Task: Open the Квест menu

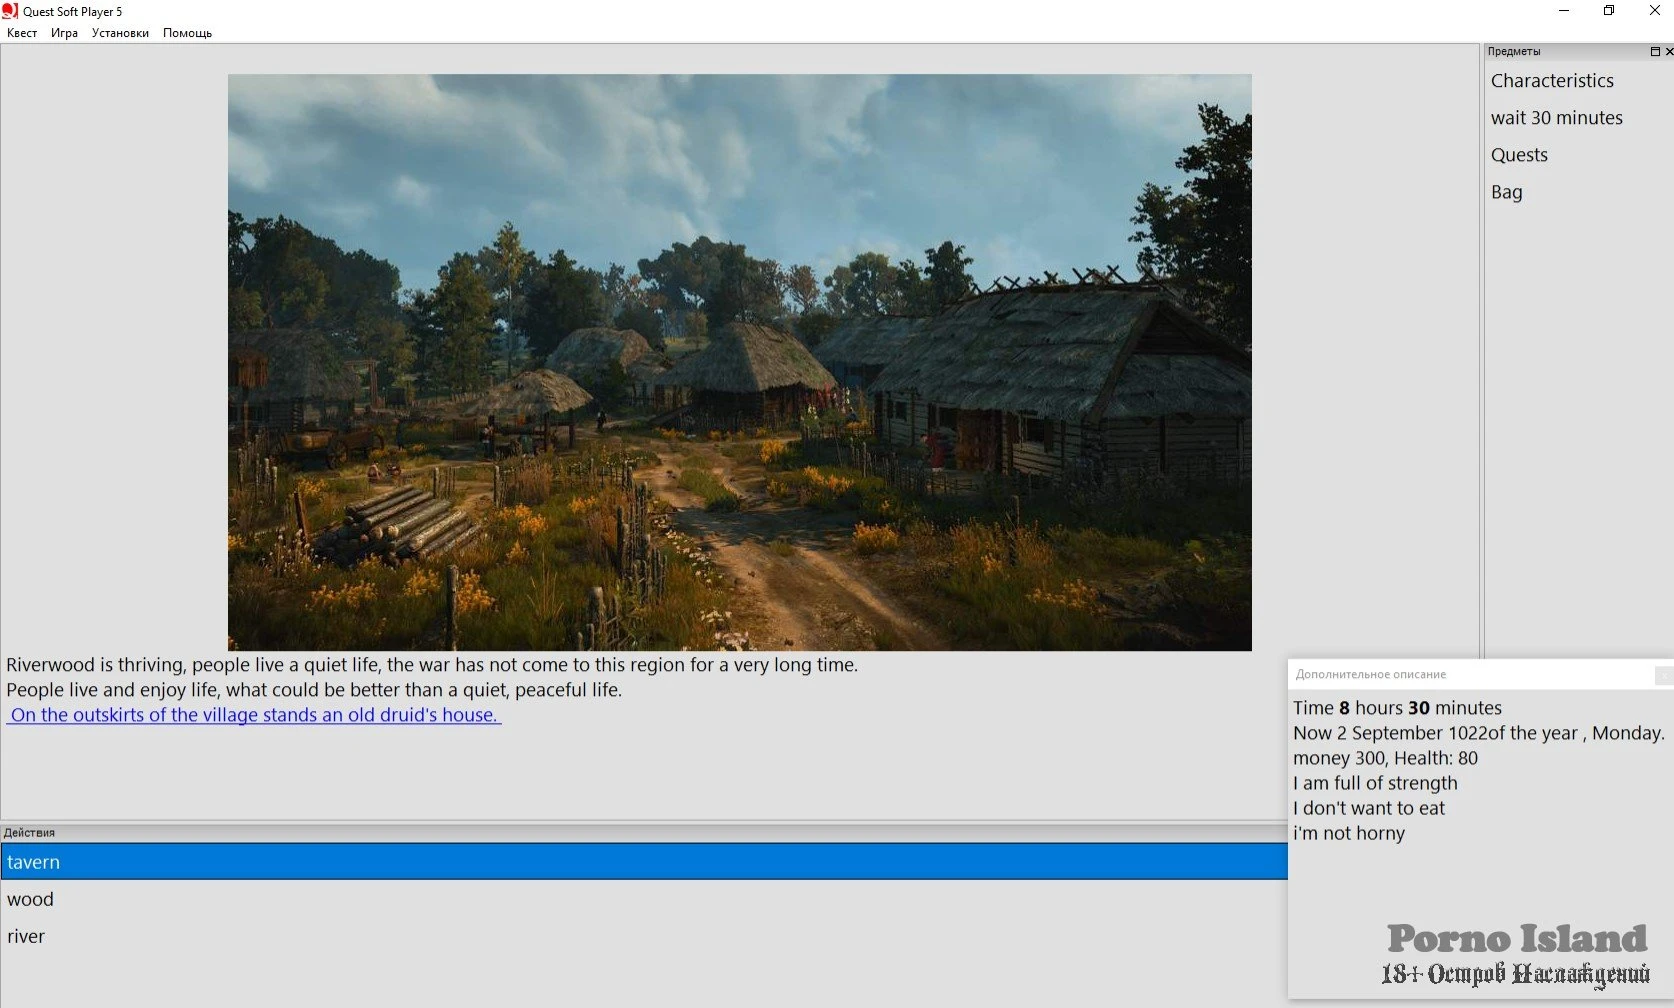Action: (22, 33)
